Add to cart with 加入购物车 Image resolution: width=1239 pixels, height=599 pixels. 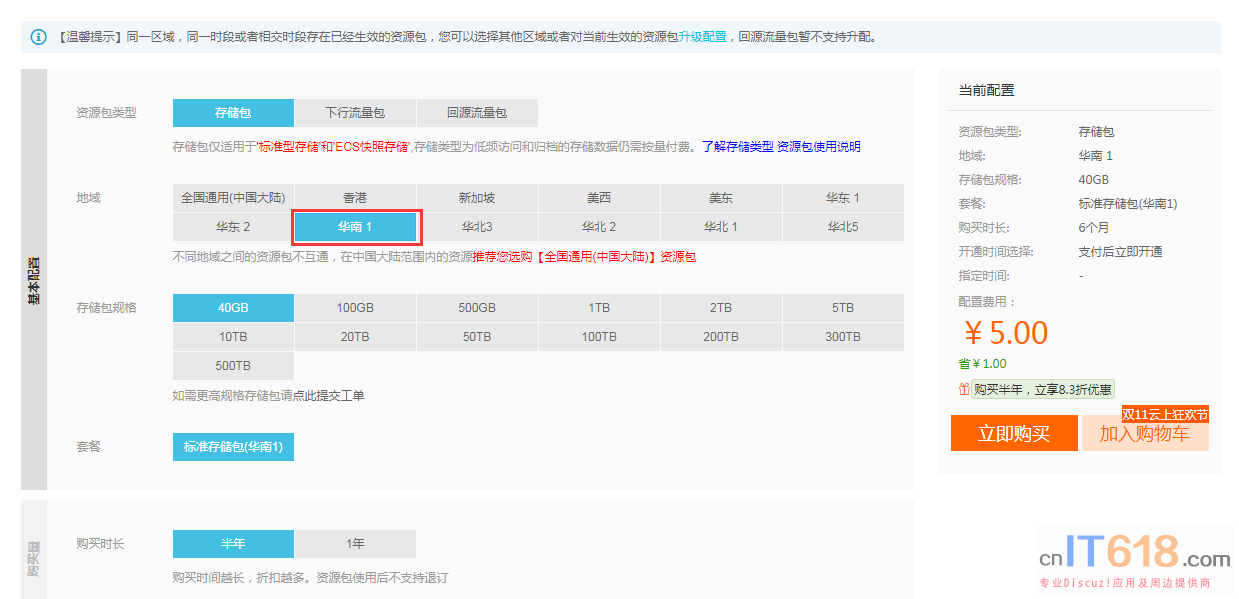coord(1145,434)
